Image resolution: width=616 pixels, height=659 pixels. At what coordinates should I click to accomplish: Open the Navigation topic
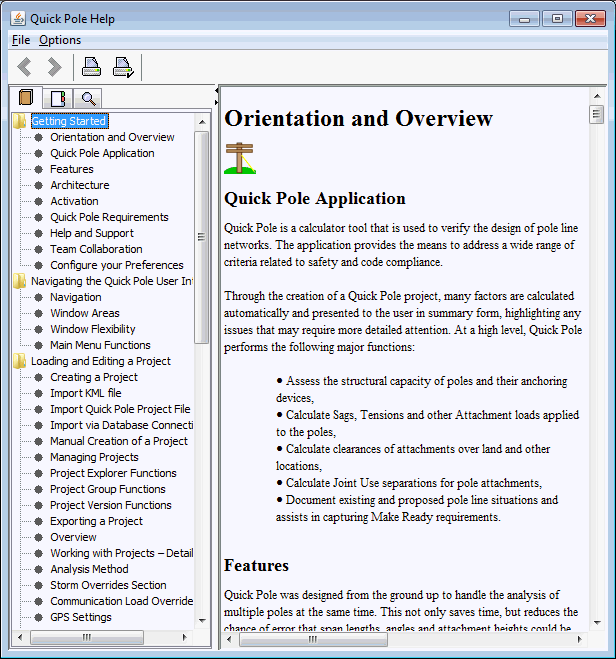[76, 297]
